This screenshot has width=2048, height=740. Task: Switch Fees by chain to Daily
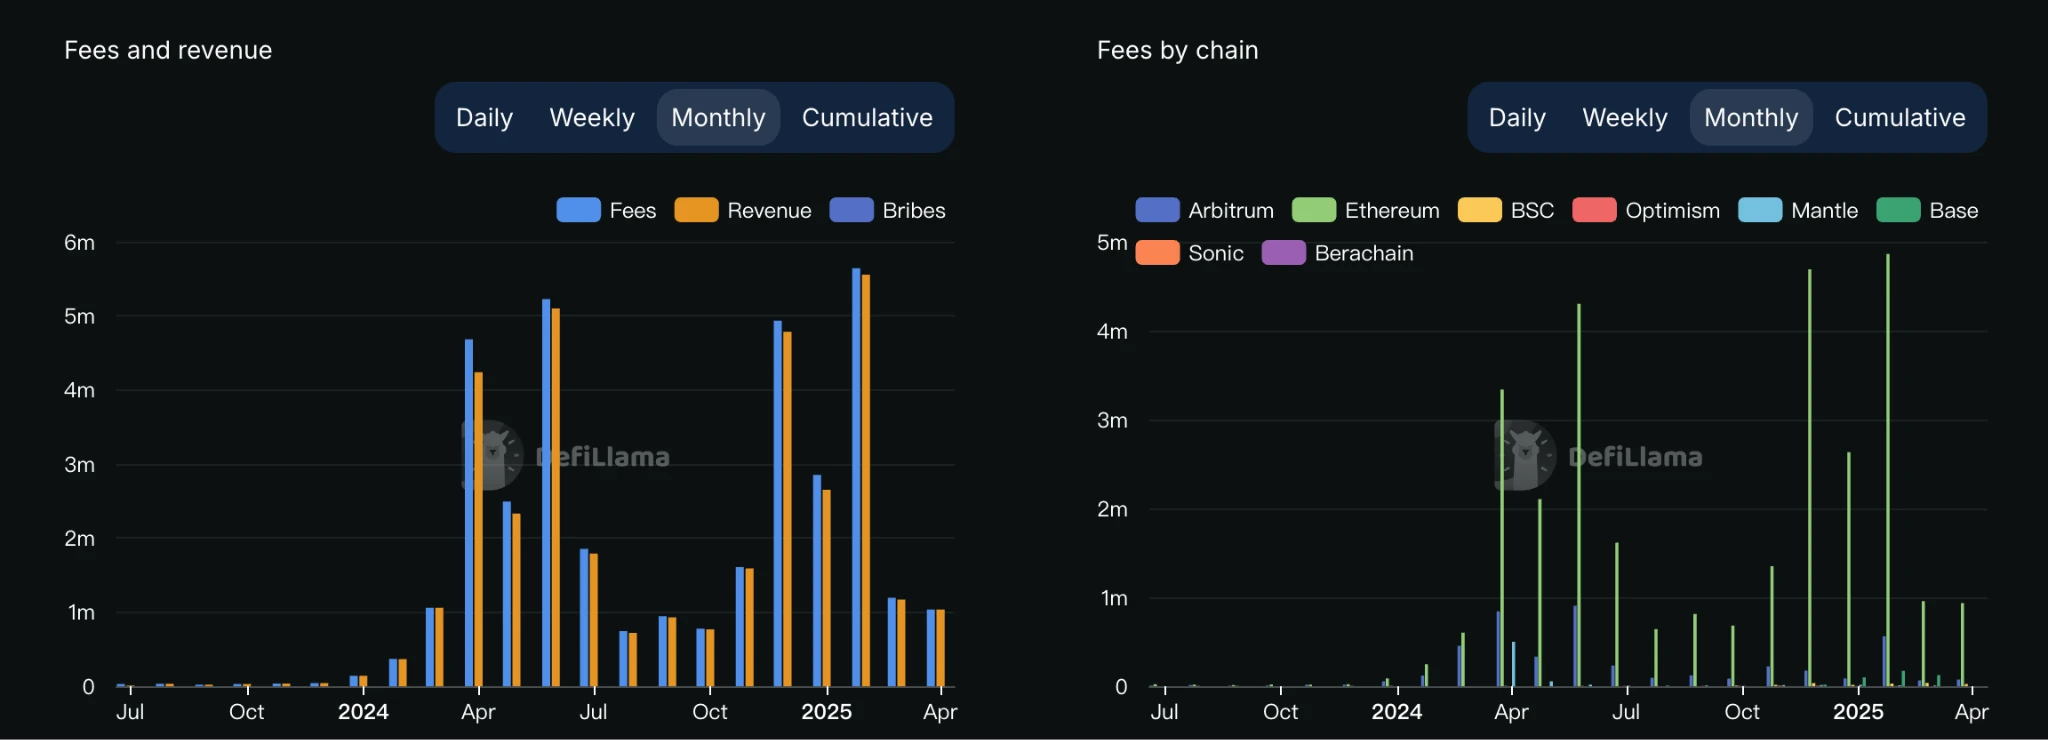1517,118
